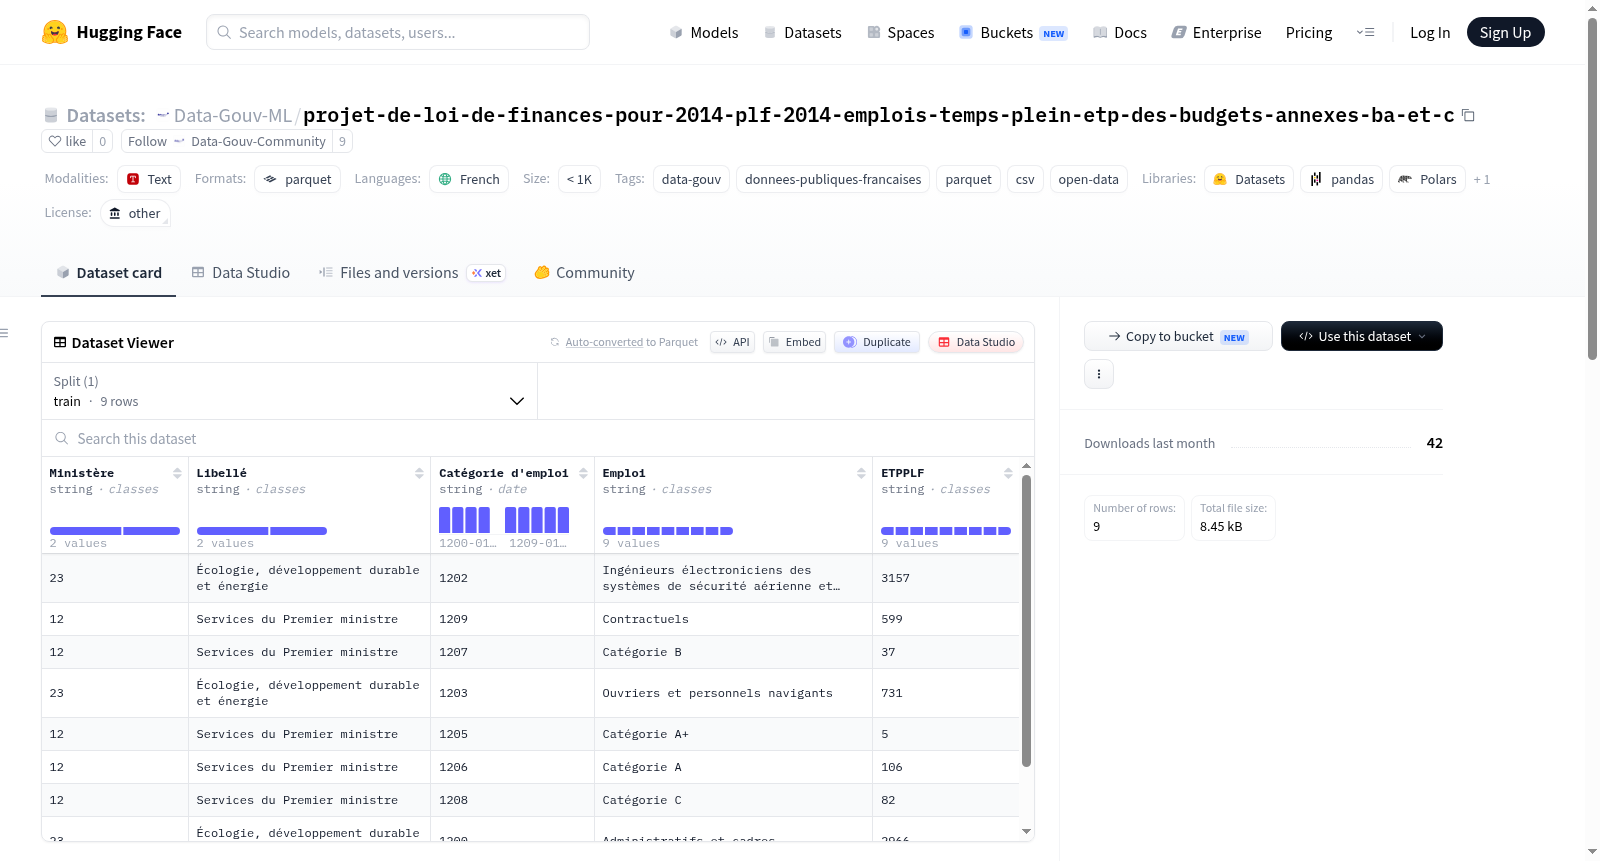This screenshot has height=861, width=1600.
Task: Follow Data-Gouv-Community
Action: pos(226,142)
